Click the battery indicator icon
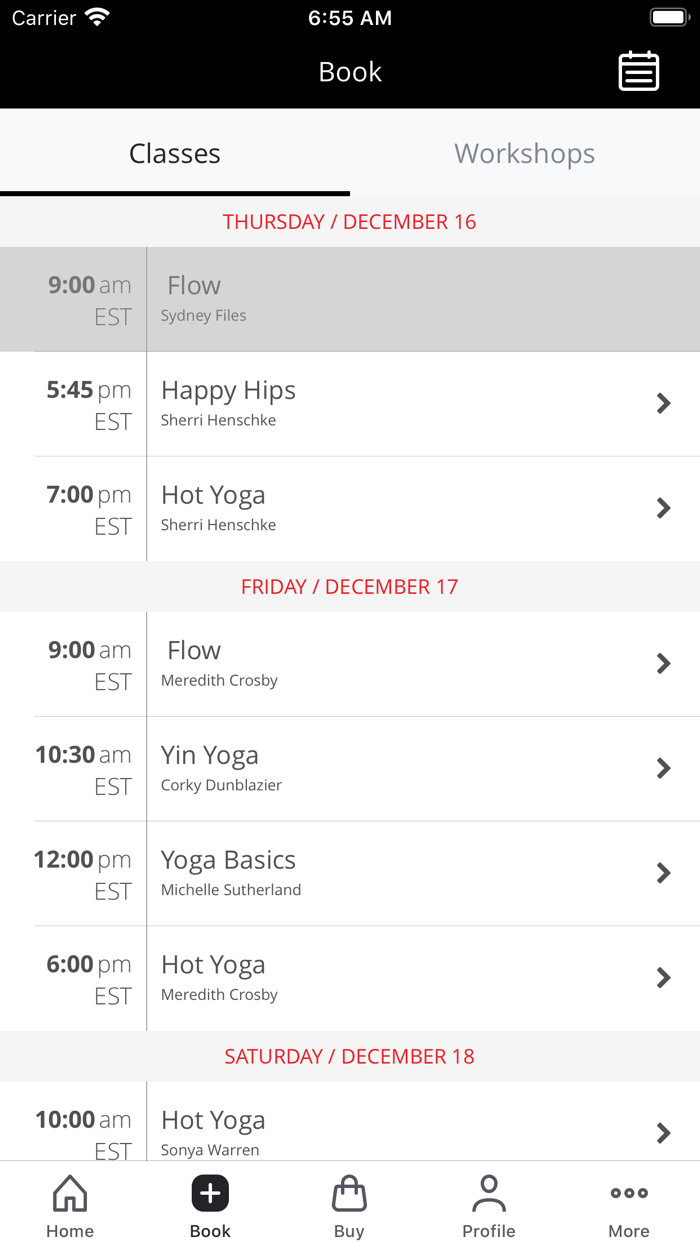 tap(668, 16)
